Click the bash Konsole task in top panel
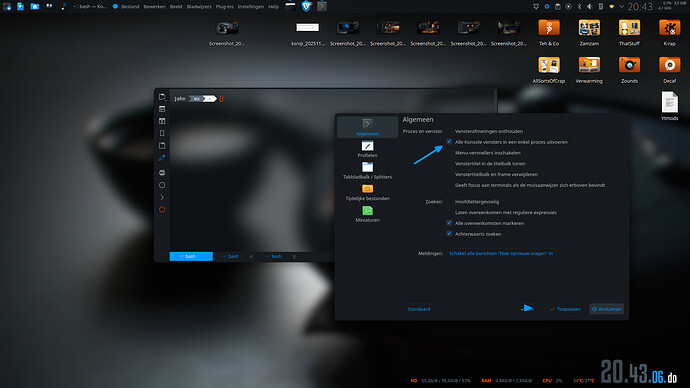The image size is (690, 388). click(x=89, y=7)
